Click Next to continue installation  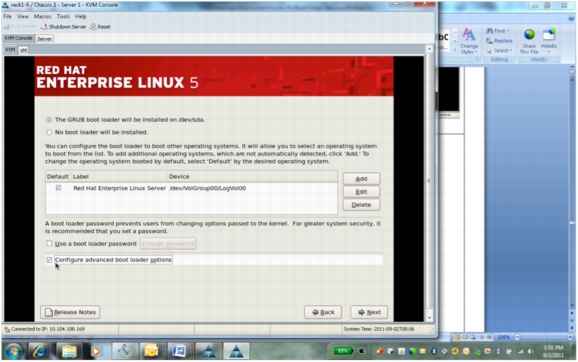click(x=369, y=312)
